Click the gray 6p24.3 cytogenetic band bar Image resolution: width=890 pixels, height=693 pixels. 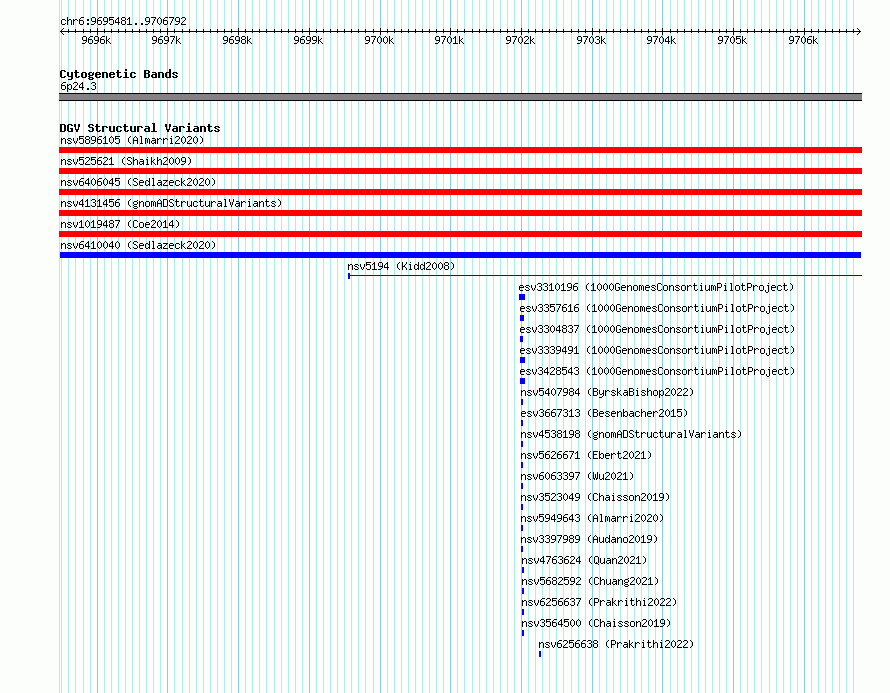click(x=460, y=97)
